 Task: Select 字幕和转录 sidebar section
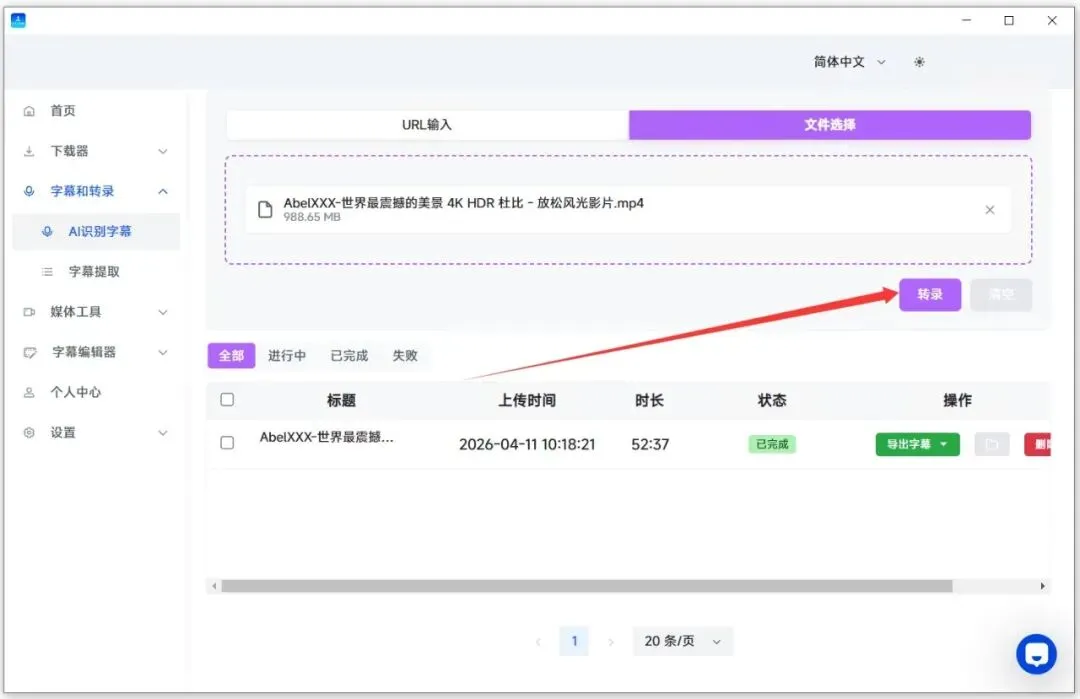[x=95, y=191]
